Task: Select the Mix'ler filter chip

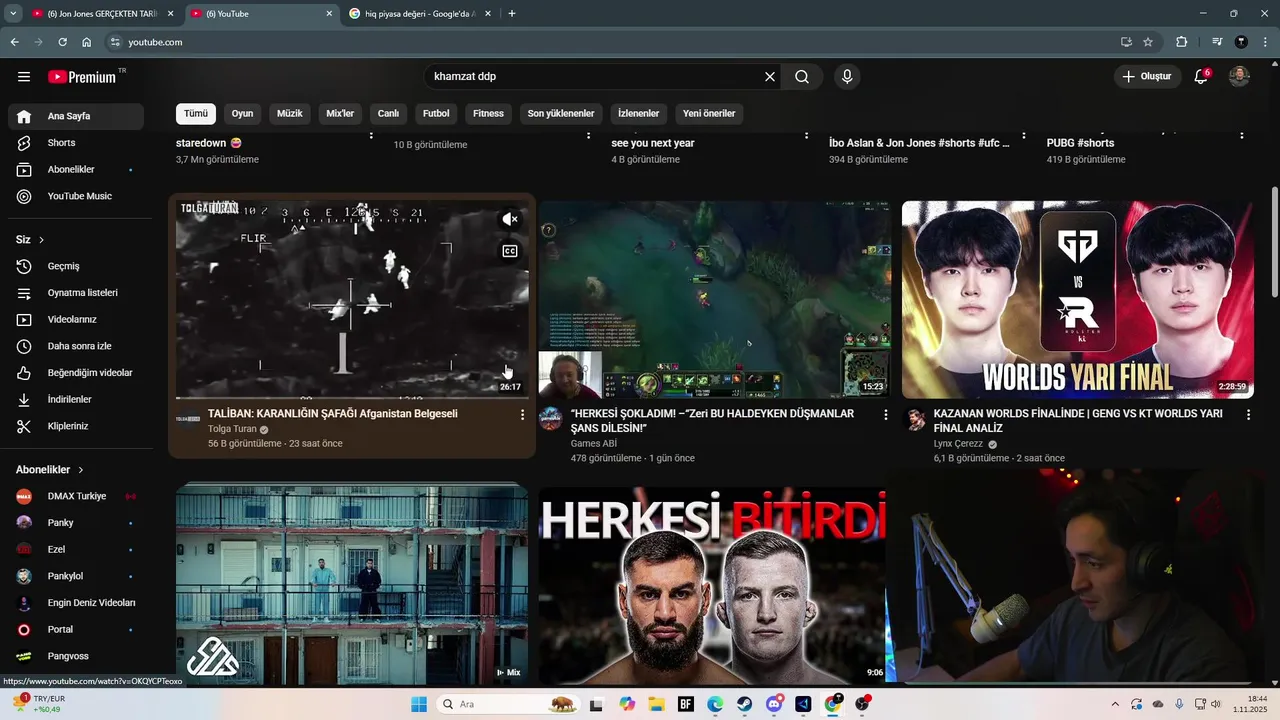Action: click(x=340, y=114)
